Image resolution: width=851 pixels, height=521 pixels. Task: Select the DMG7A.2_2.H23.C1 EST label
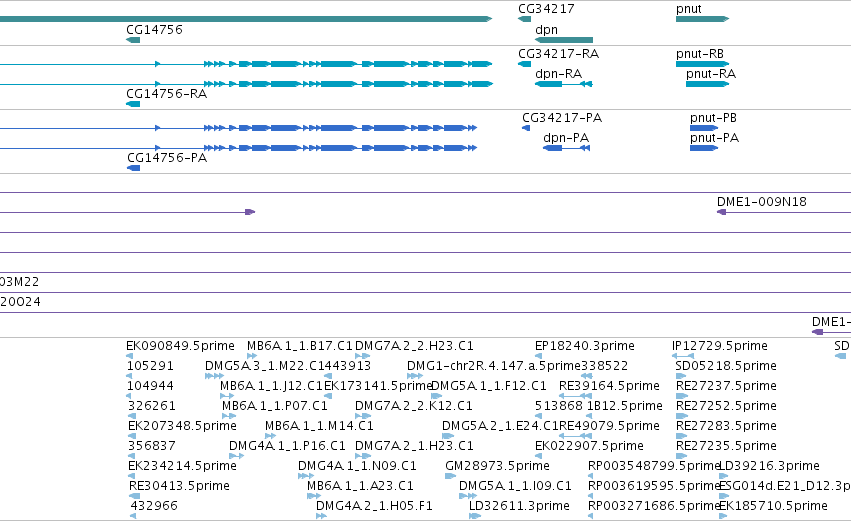[414, 346]
